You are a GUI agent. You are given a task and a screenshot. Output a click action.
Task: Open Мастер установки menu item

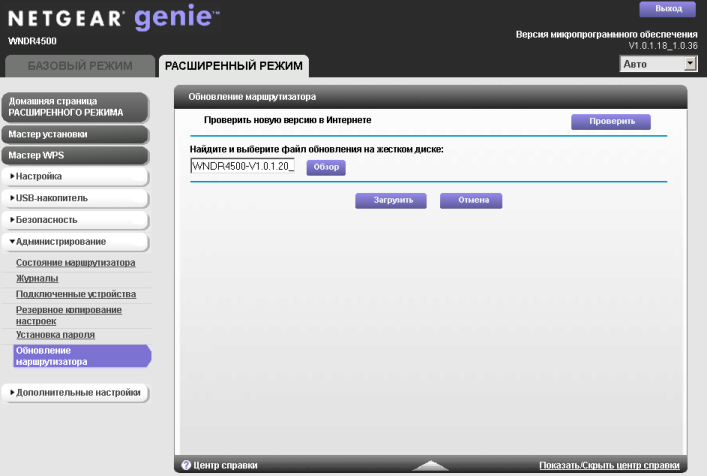(75, 134)
